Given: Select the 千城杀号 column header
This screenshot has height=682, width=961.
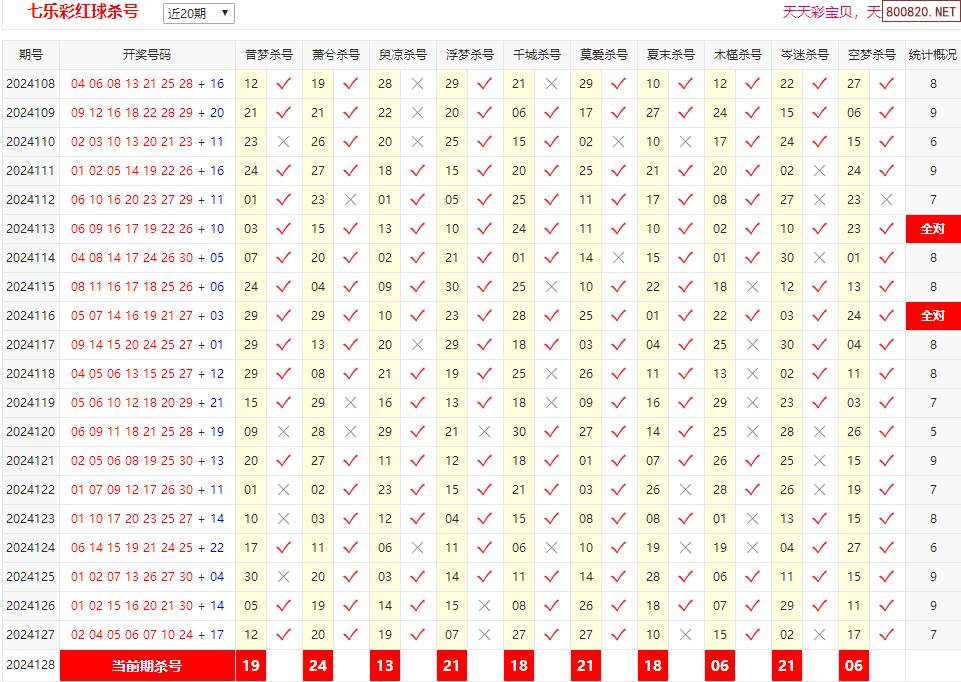Looking at the screenshot, I should click(537, 55).
